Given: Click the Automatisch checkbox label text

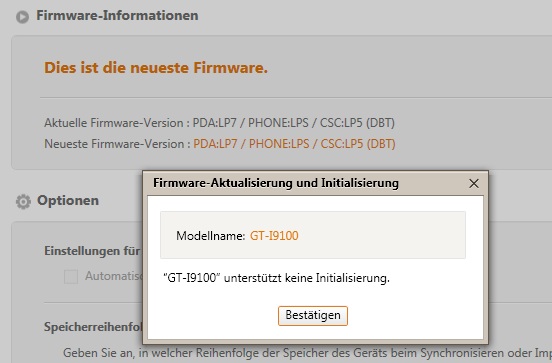Looking at the screenshot, I should (x=114, y=276).
